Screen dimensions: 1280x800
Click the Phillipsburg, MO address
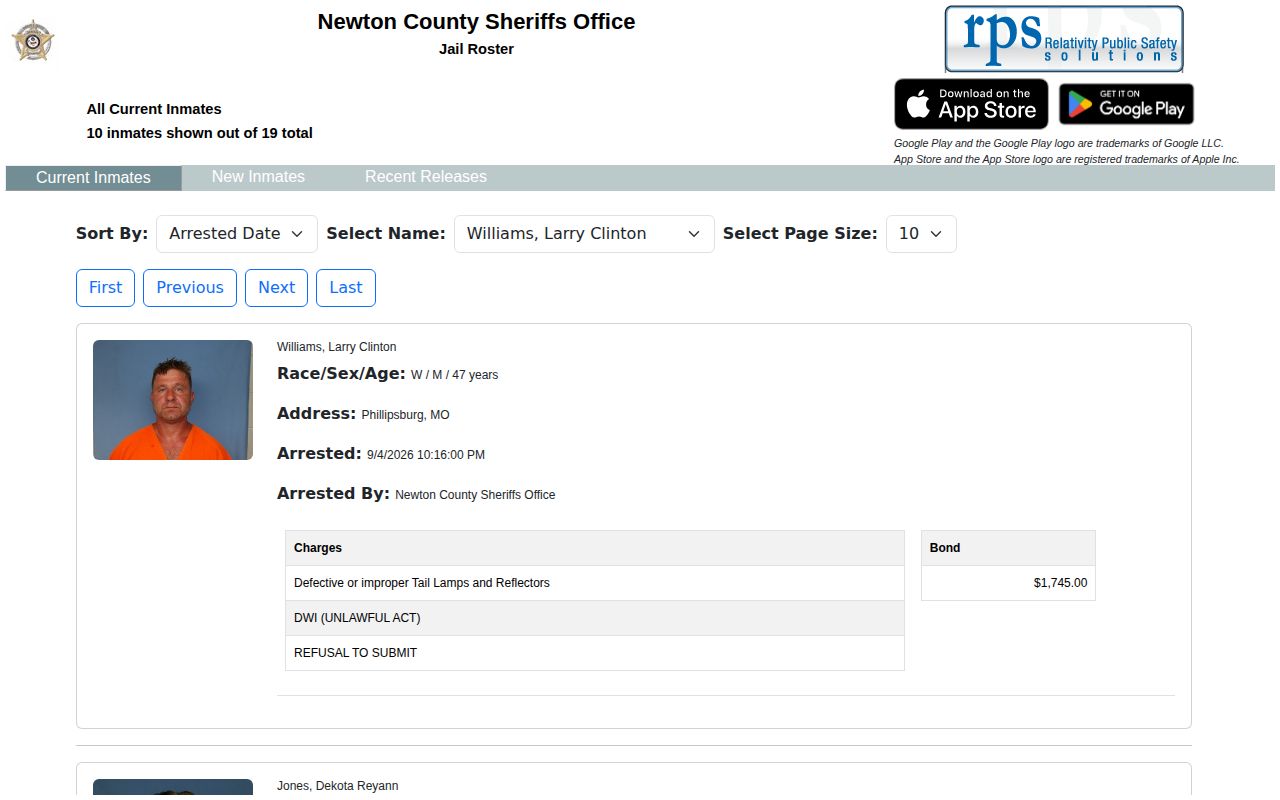tap(405, 415)
